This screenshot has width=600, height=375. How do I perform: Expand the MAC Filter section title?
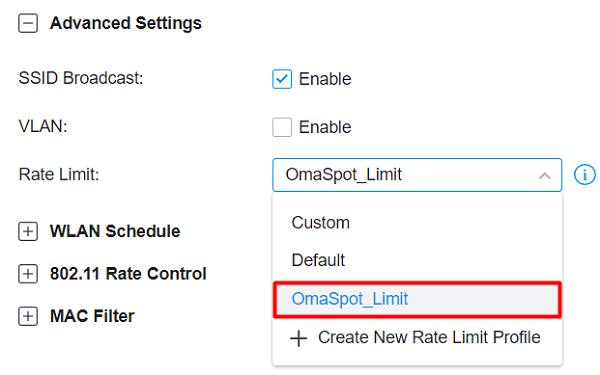click(92, 316)
